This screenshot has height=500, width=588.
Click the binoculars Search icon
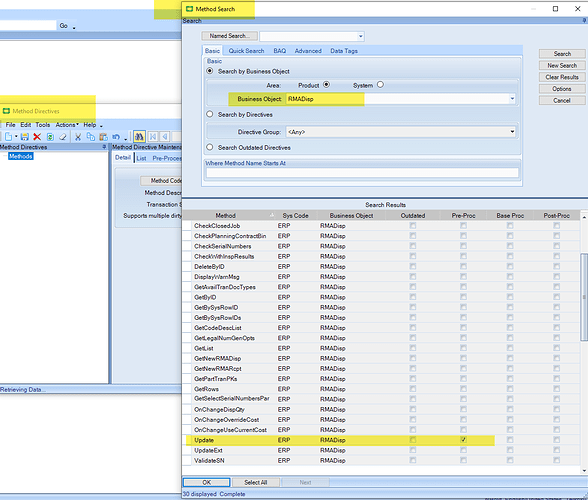(x=139, y=137)
